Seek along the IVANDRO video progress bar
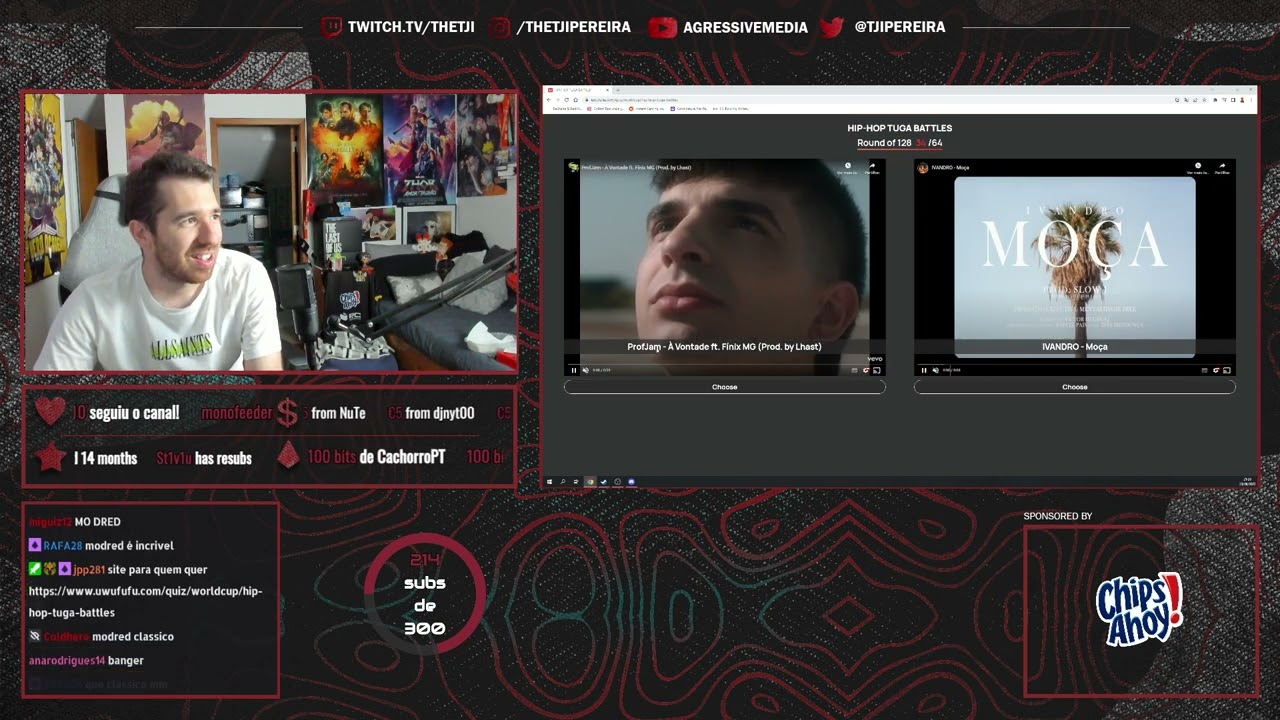 [1075, 364]
